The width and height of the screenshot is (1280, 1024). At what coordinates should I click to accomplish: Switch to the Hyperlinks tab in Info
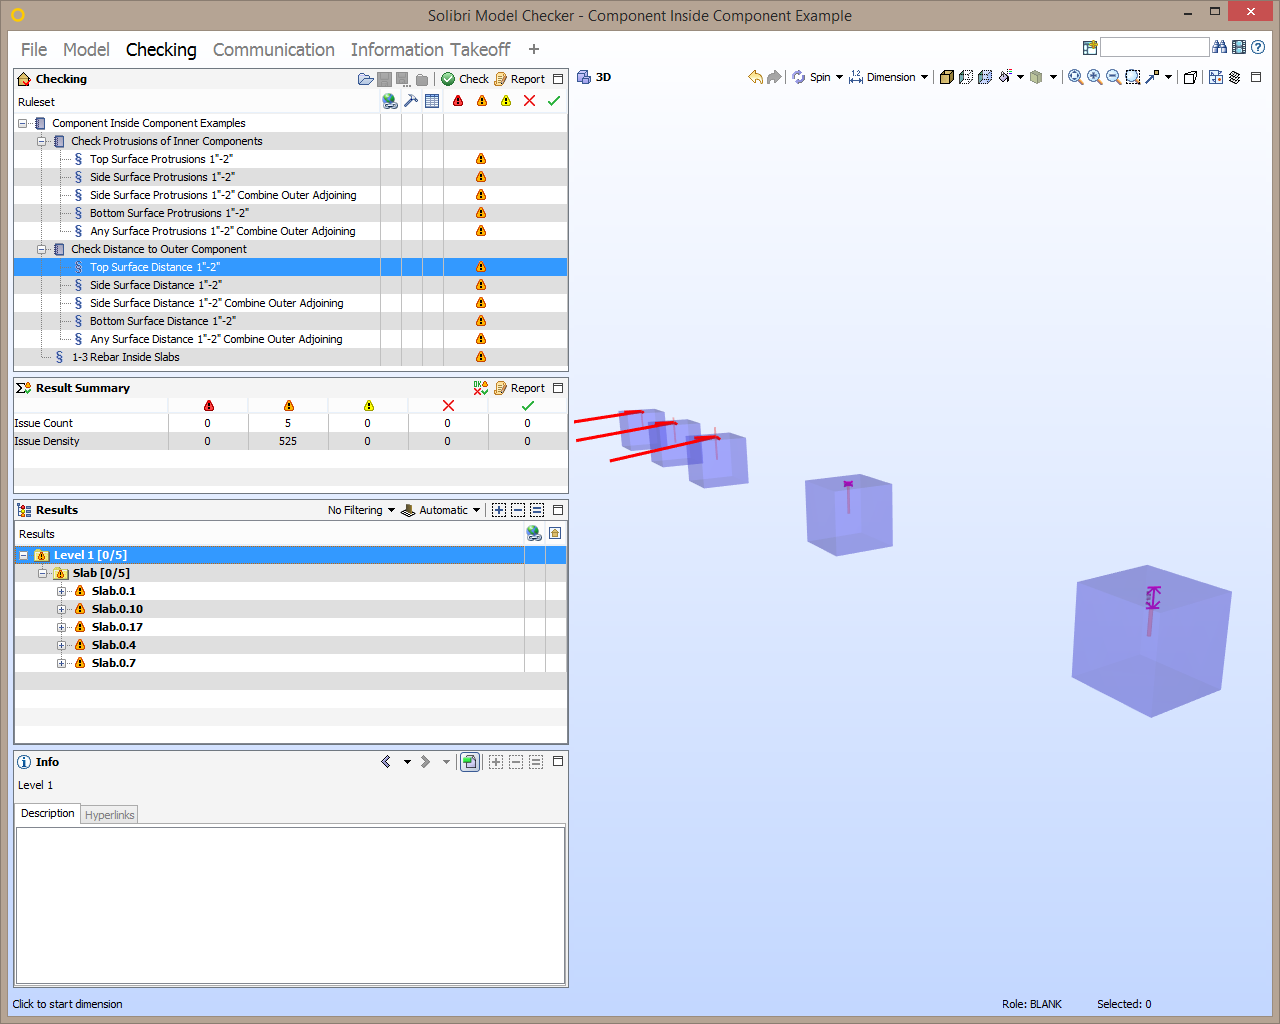click(x=109, y=815)
